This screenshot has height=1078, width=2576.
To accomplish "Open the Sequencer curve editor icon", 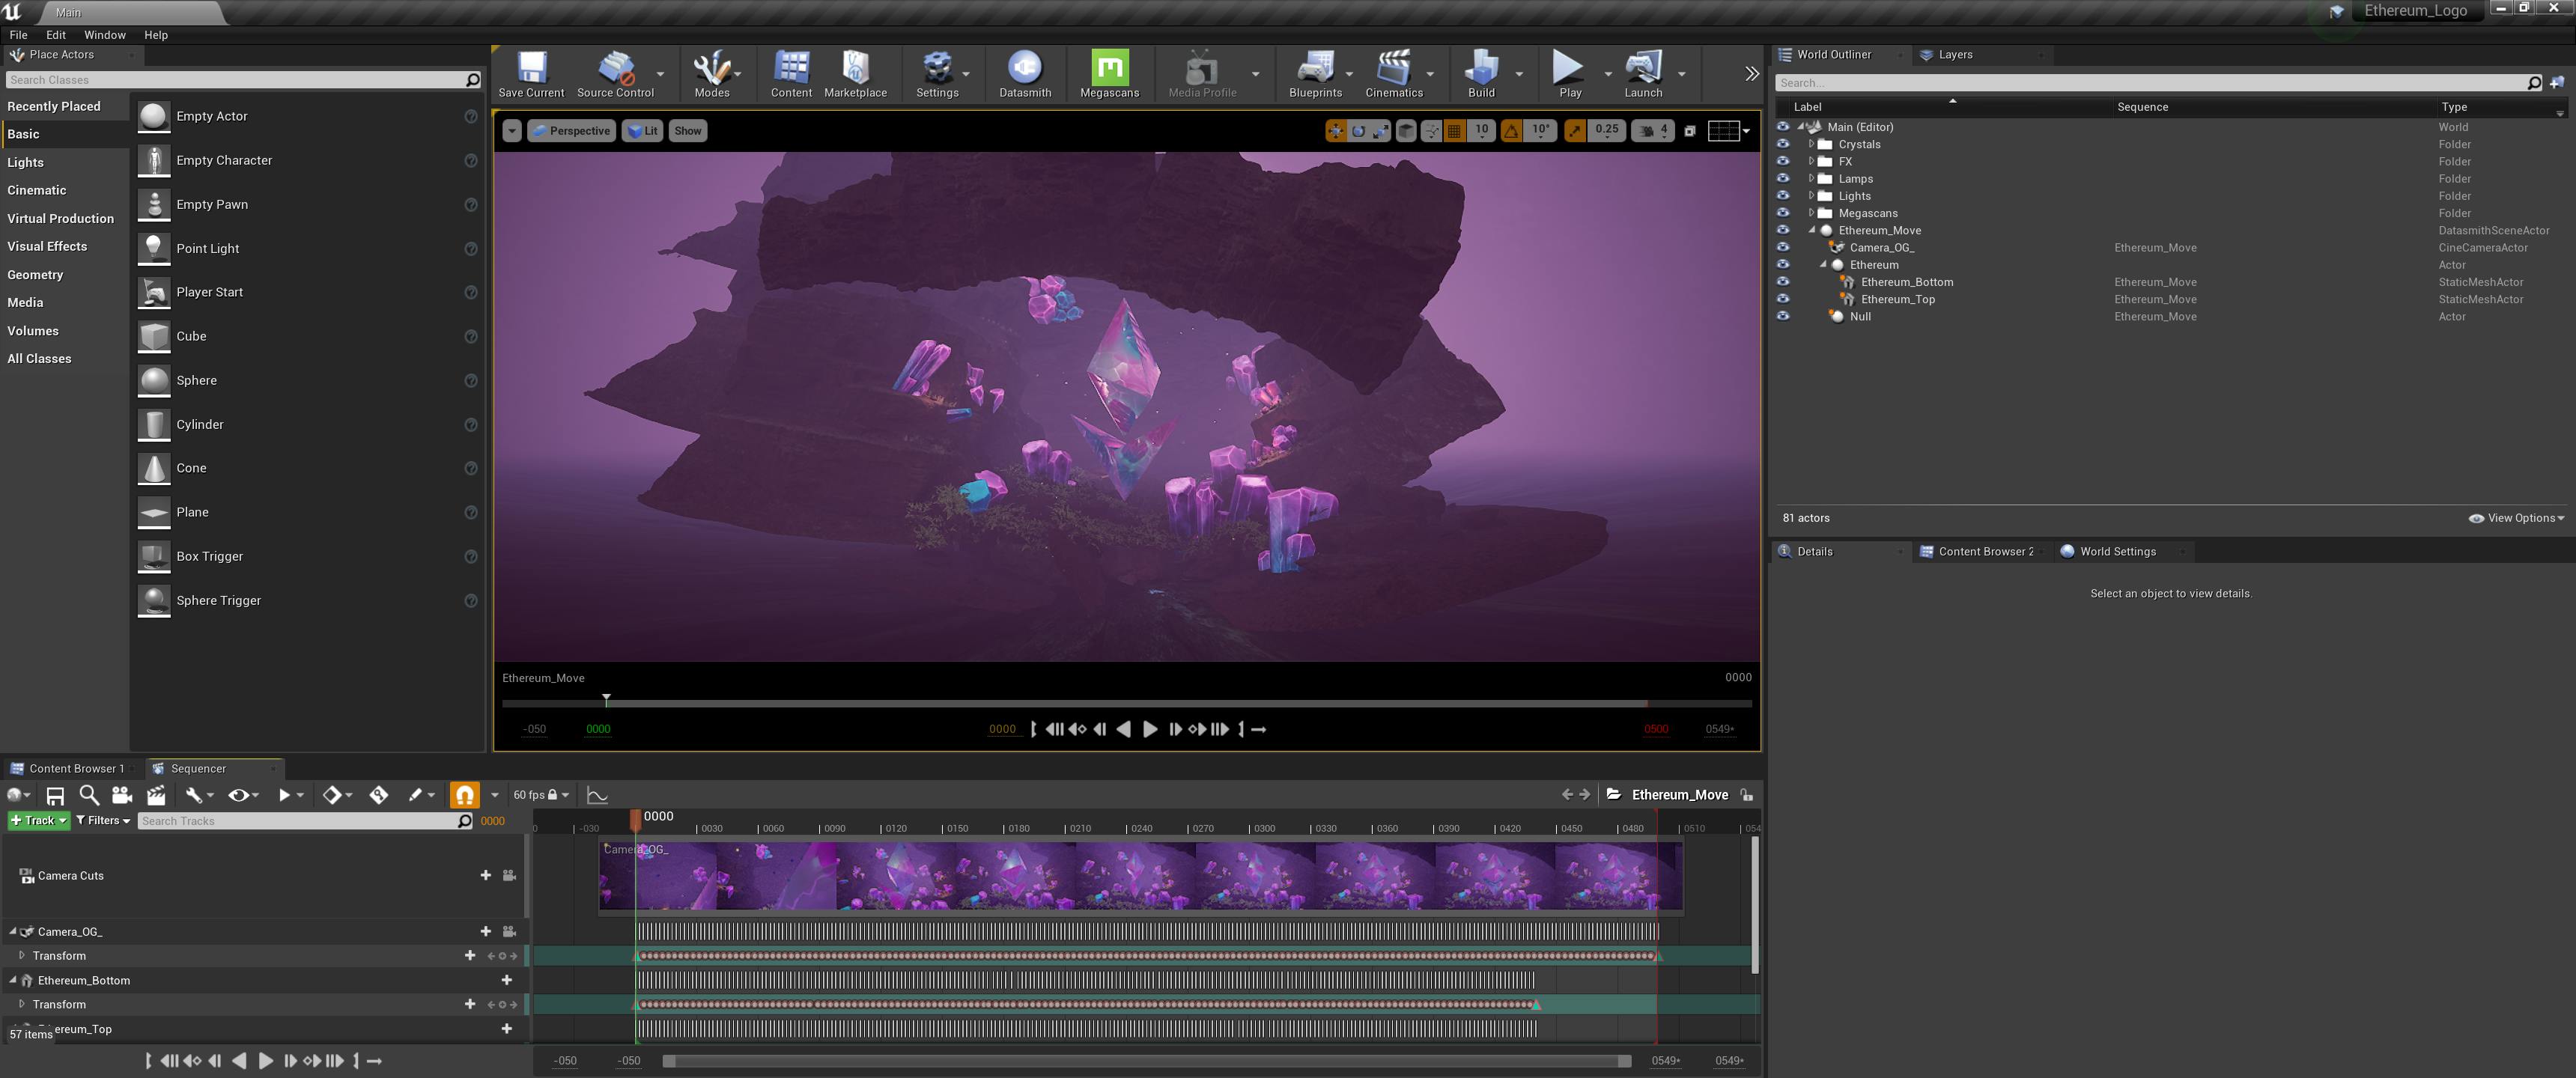I will (x=597, y=795).
